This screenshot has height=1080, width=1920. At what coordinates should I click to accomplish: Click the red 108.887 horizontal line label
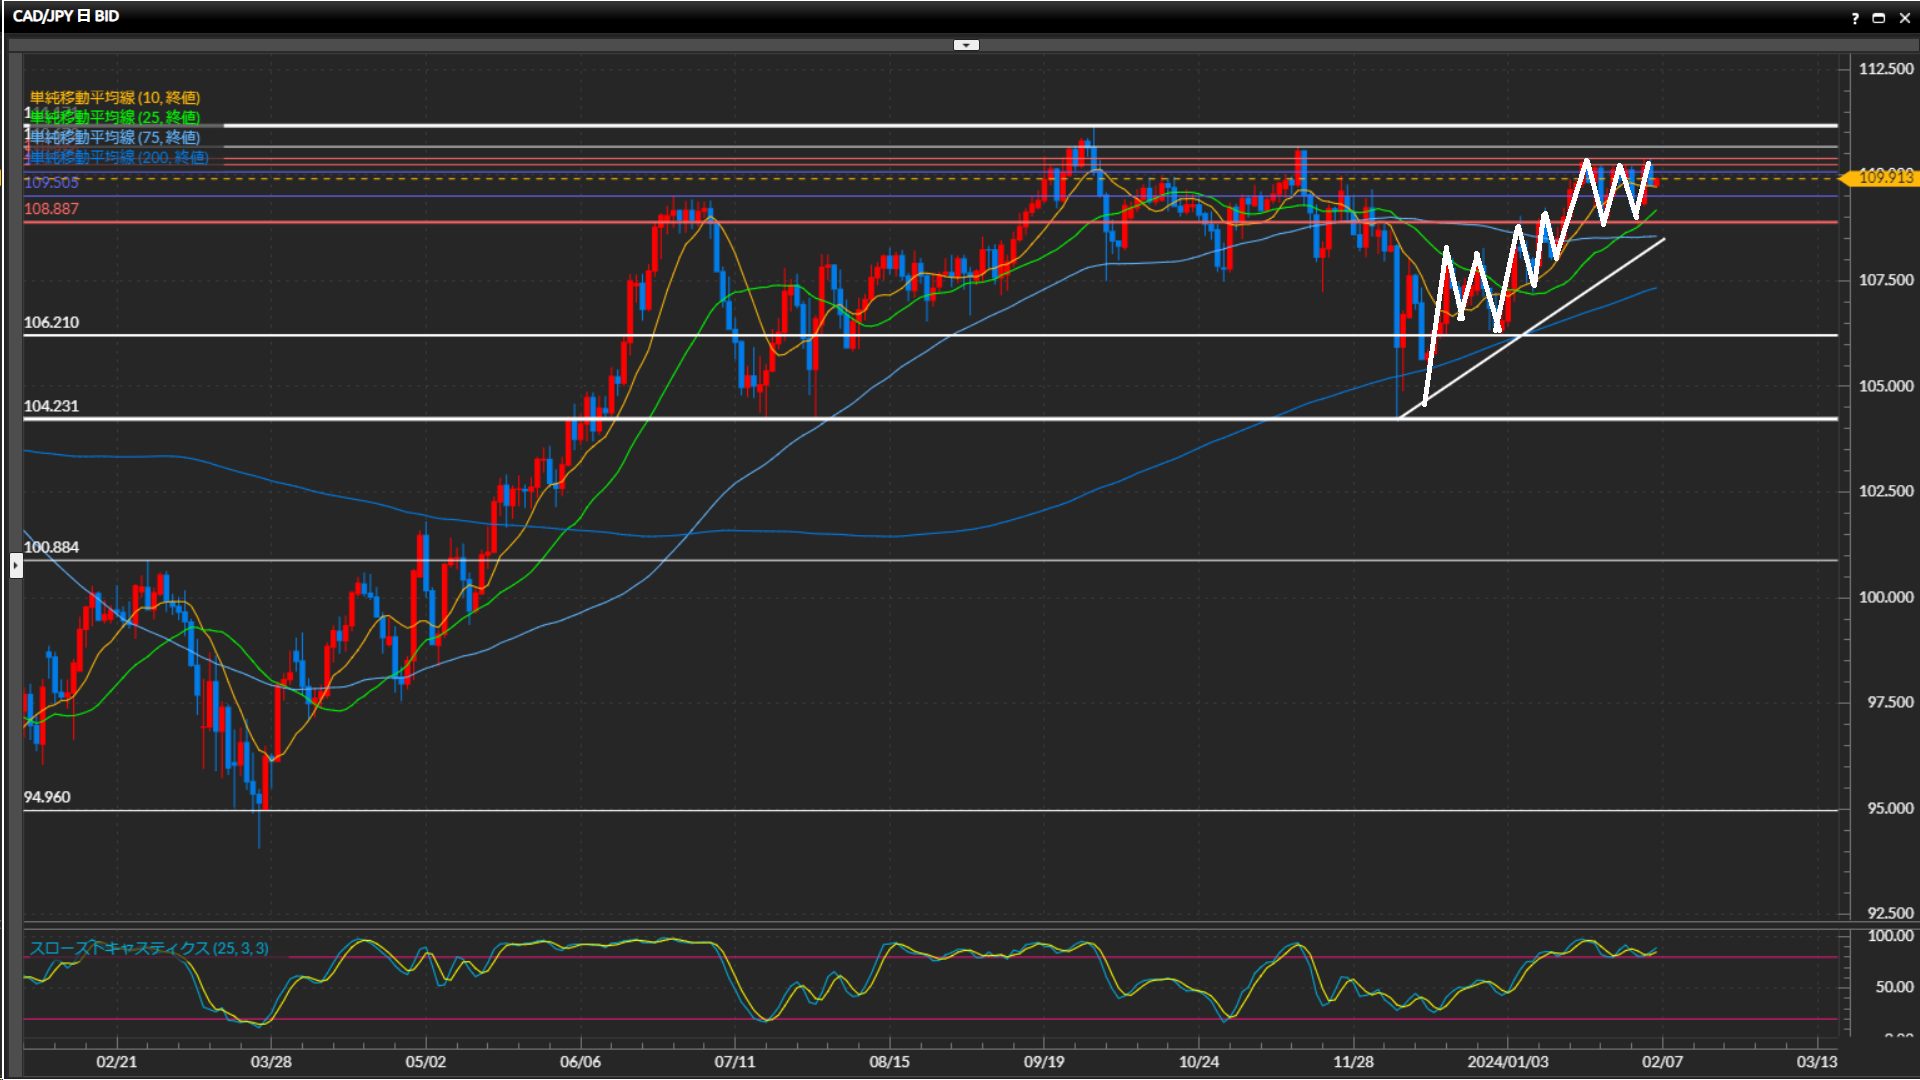pos(52,209)
